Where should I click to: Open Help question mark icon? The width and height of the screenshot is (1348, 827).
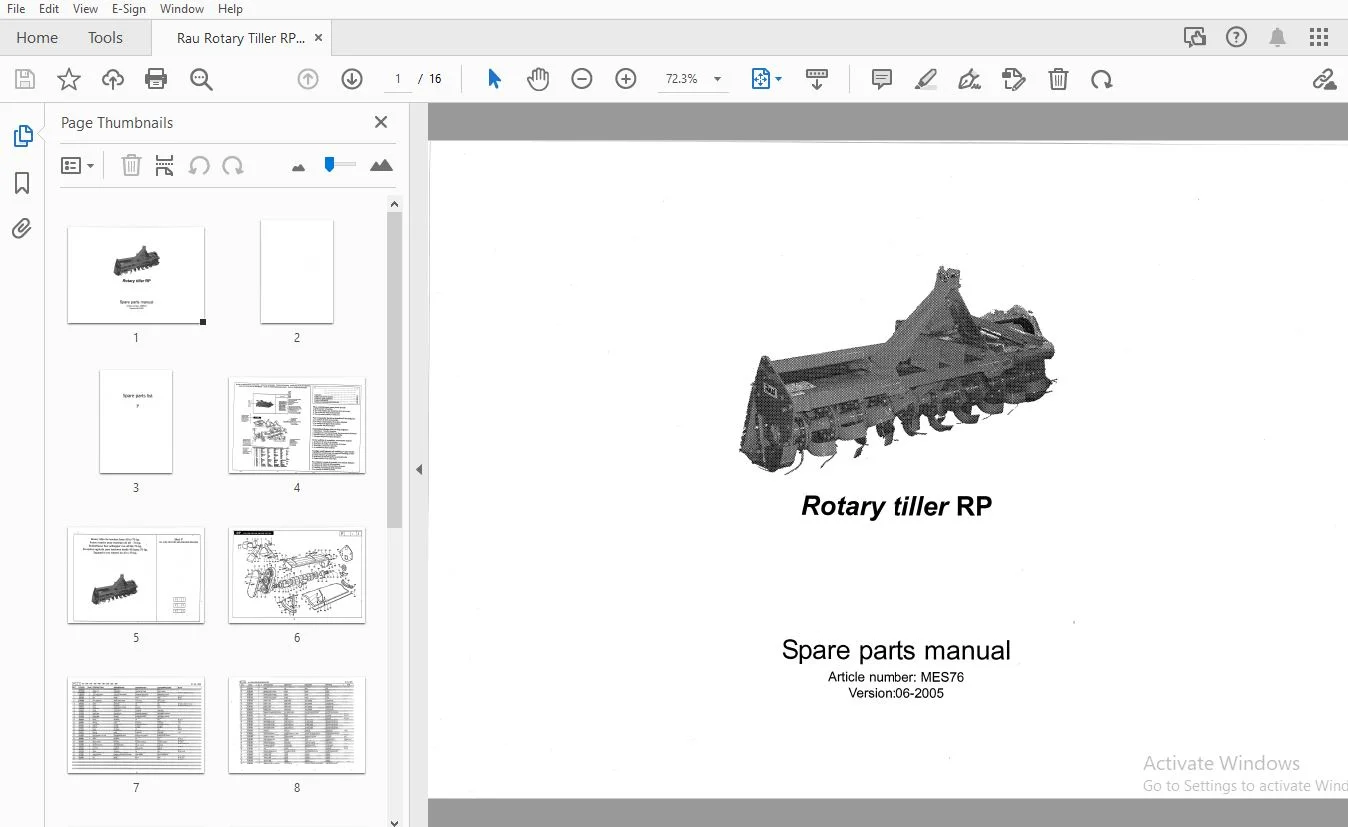[x=1237, y=38]
